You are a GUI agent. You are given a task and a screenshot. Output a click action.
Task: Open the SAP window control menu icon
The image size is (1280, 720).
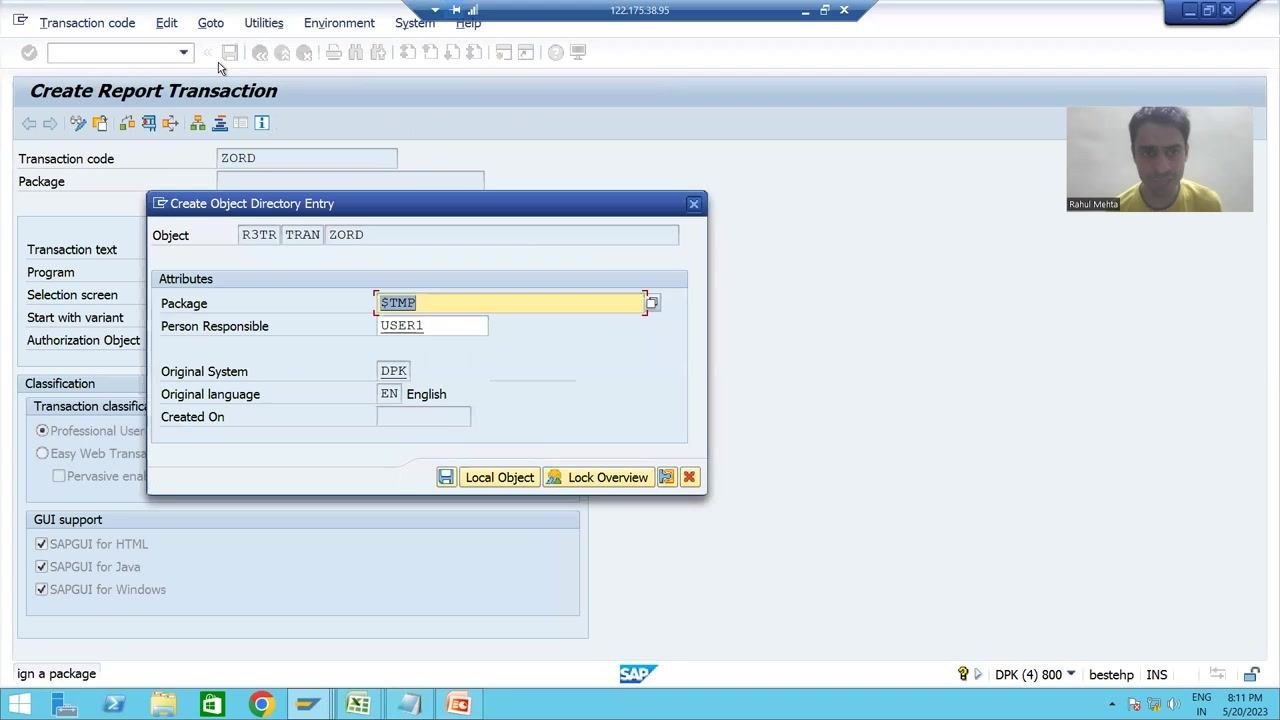20,22
